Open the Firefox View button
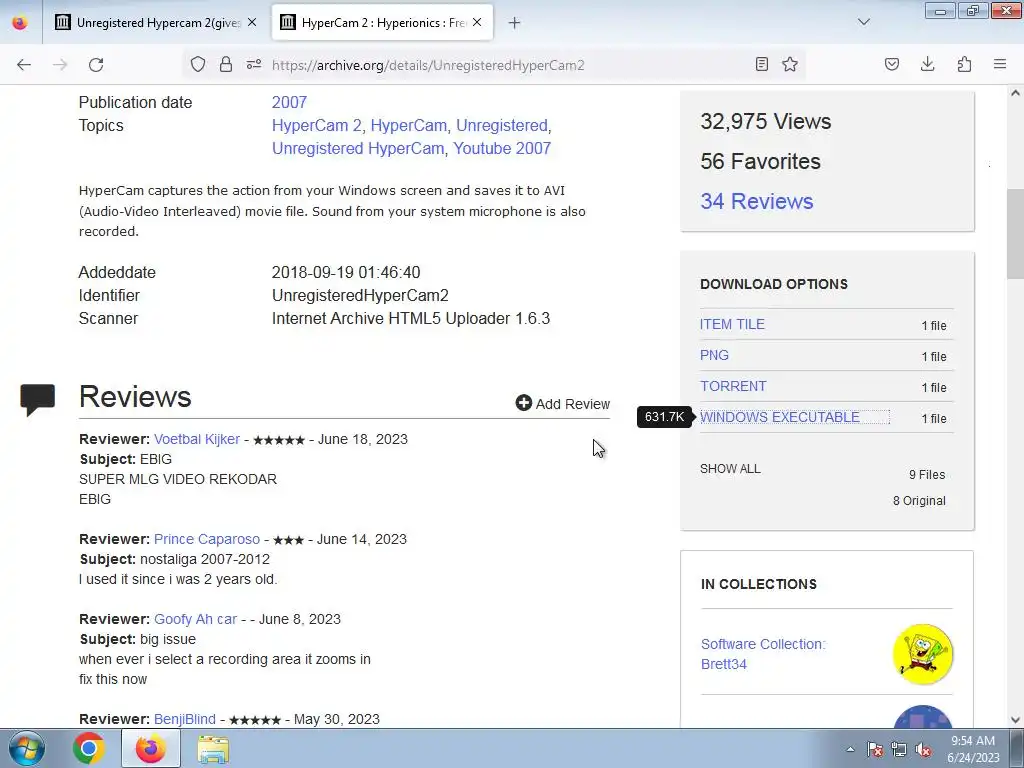 (20, 23)
